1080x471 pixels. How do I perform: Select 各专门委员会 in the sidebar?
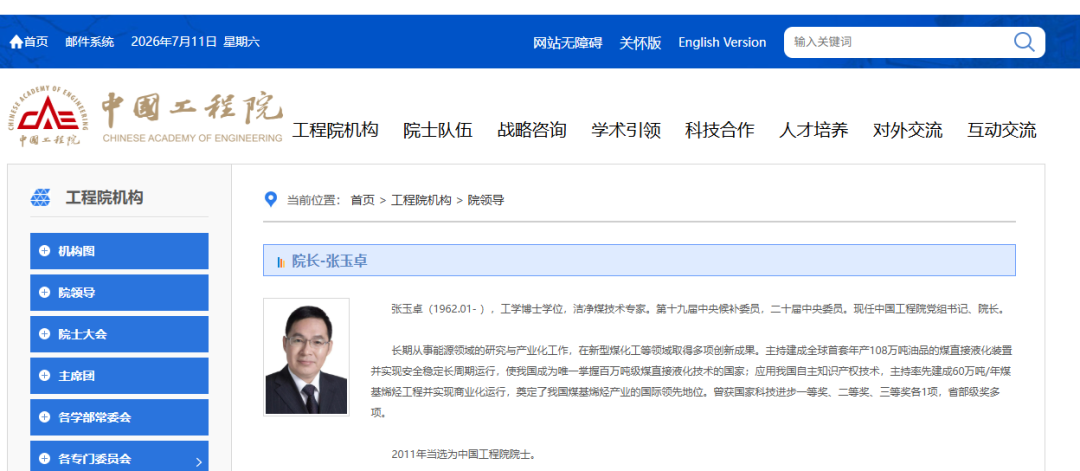coord(119,456)
